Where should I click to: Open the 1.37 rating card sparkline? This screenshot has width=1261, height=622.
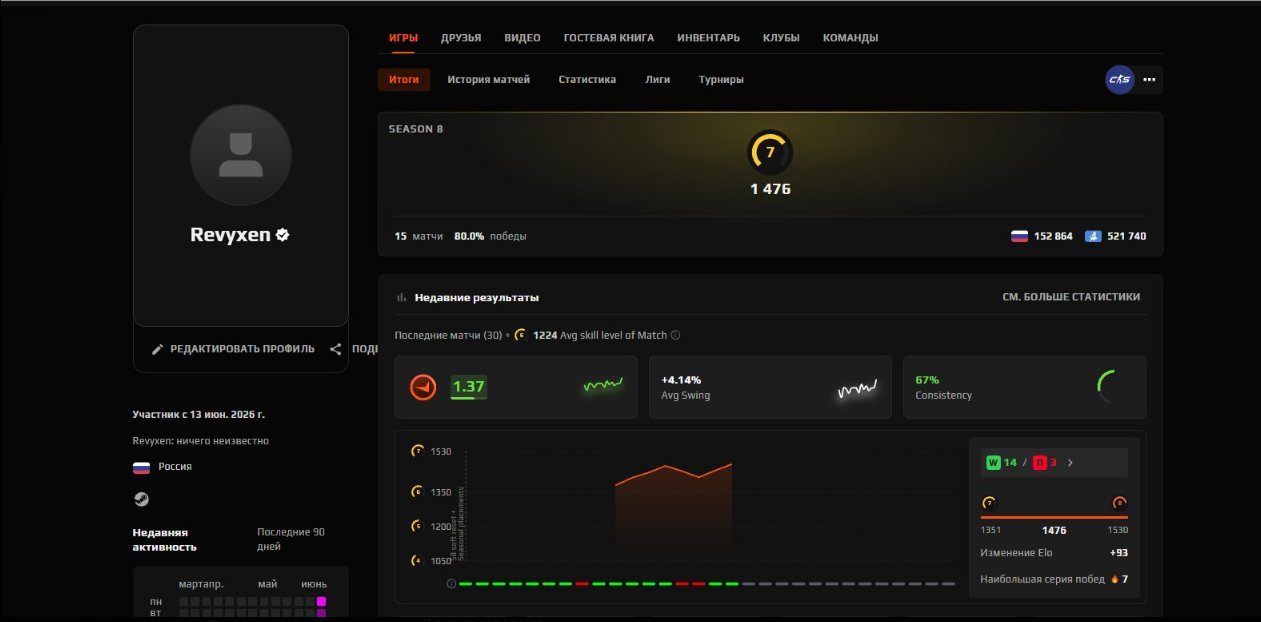tap(603, 385)
